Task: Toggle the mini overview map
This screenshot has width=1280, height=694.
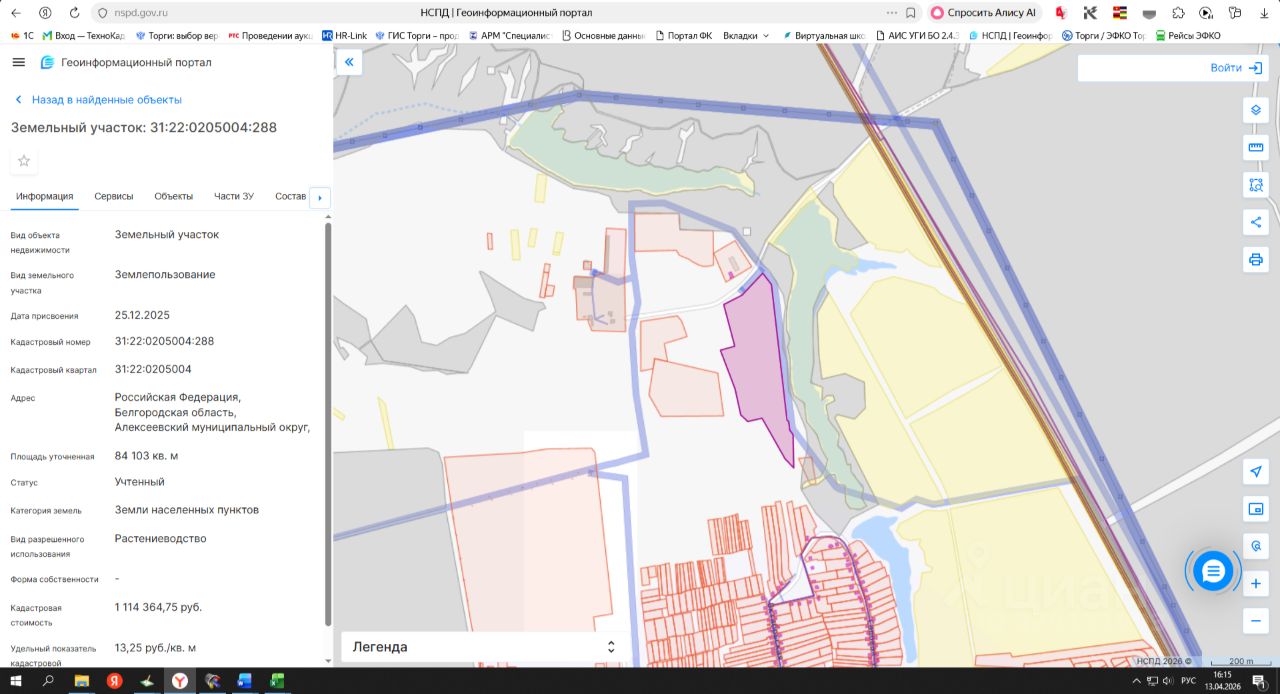Action: (1255, 509)
